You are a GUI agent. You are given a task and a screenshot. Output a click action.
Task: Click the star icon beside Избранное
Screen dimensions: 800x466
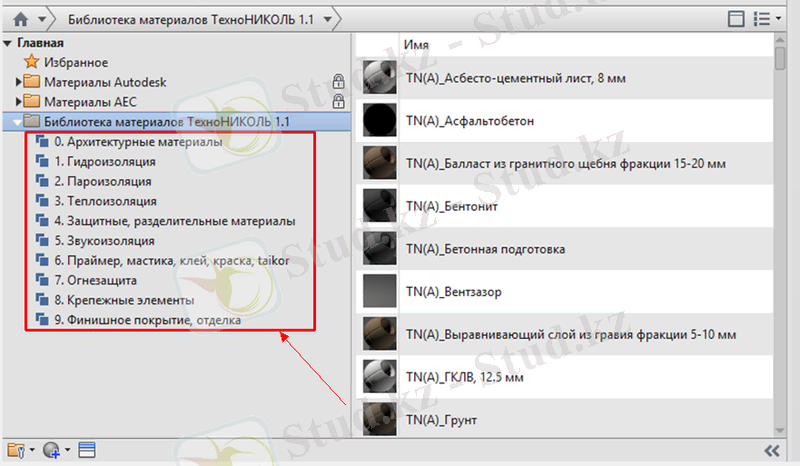[31, 62]
